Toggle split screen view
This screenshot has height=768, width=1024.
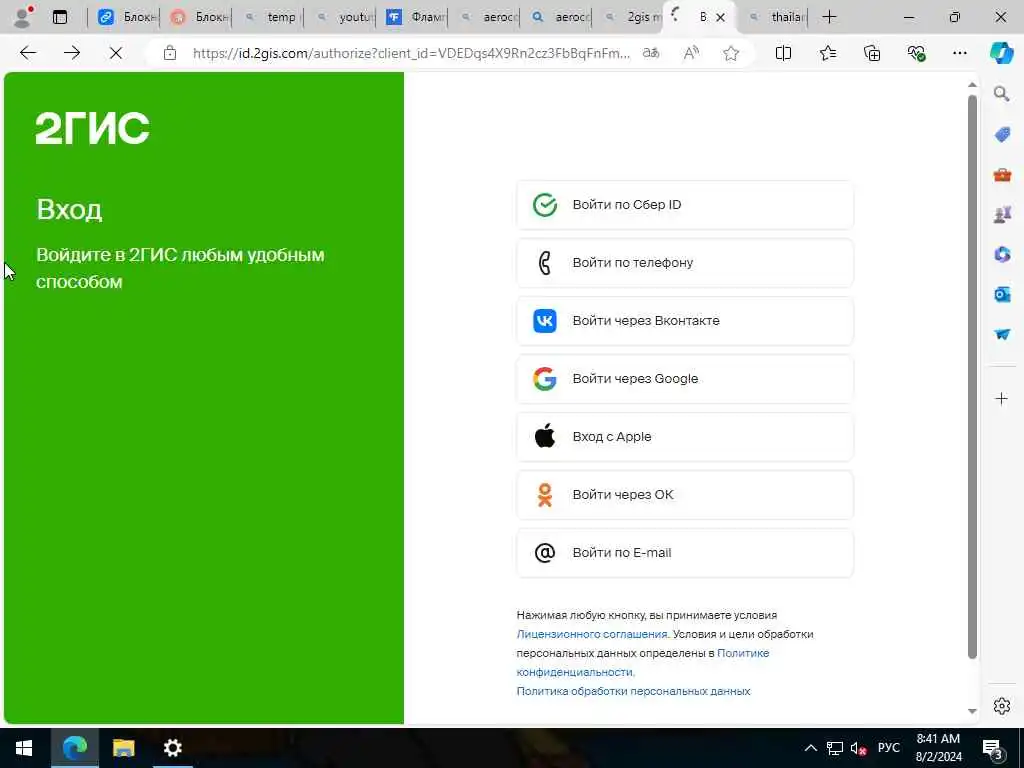point(783,53)
